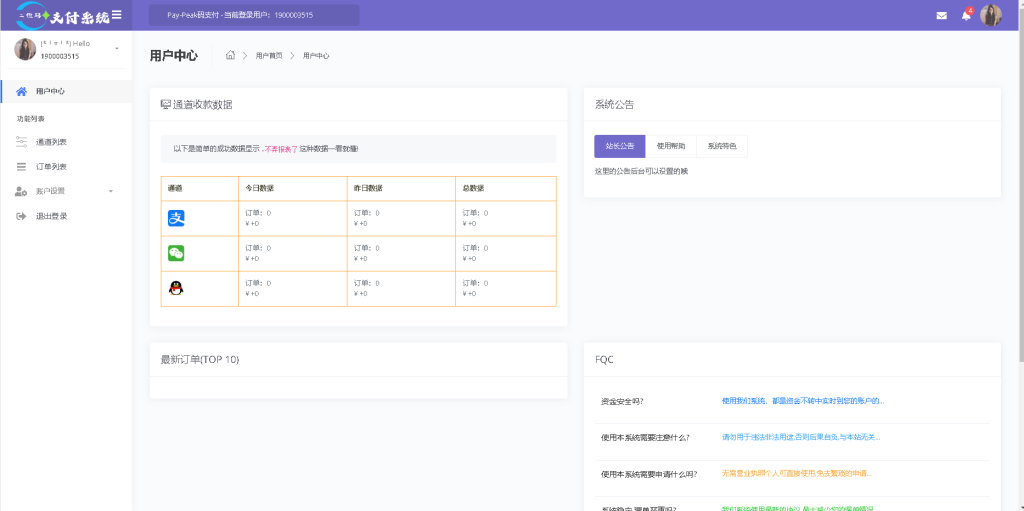Open the orange answer 无需营业执照 link
This screenshot has height=511, width=1024.
796,473
